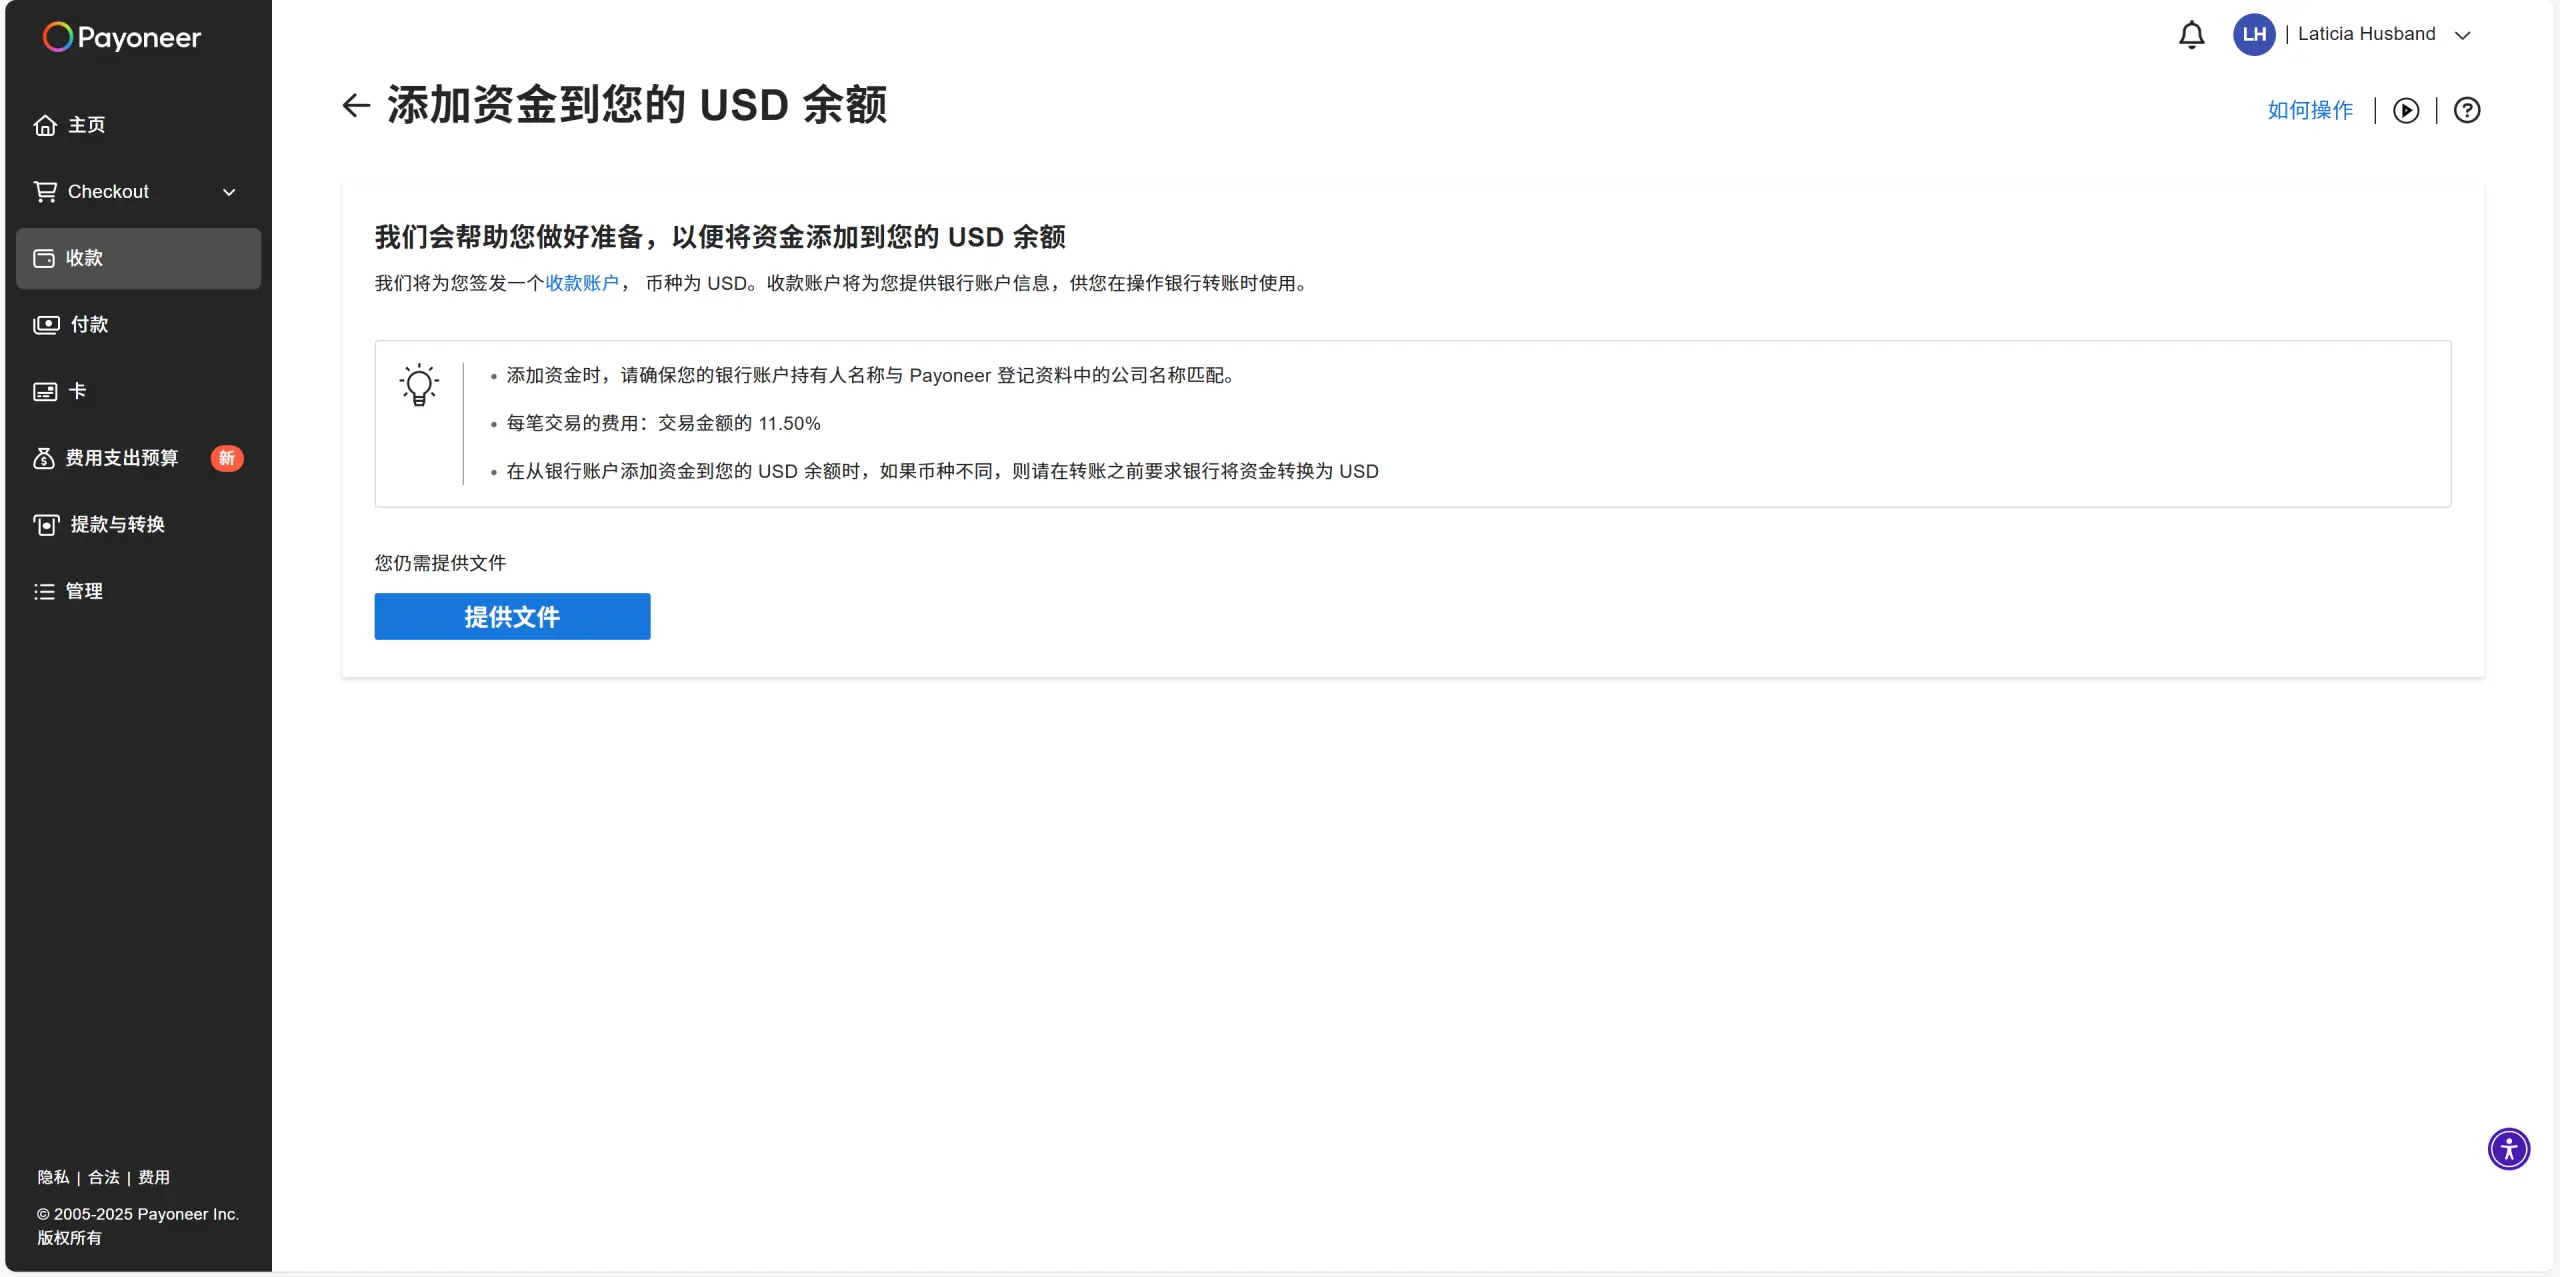Open the 费用 footer link
Image resolution: width=2560 pixels, height=1277 pixels.
(x=154, y=1177)
